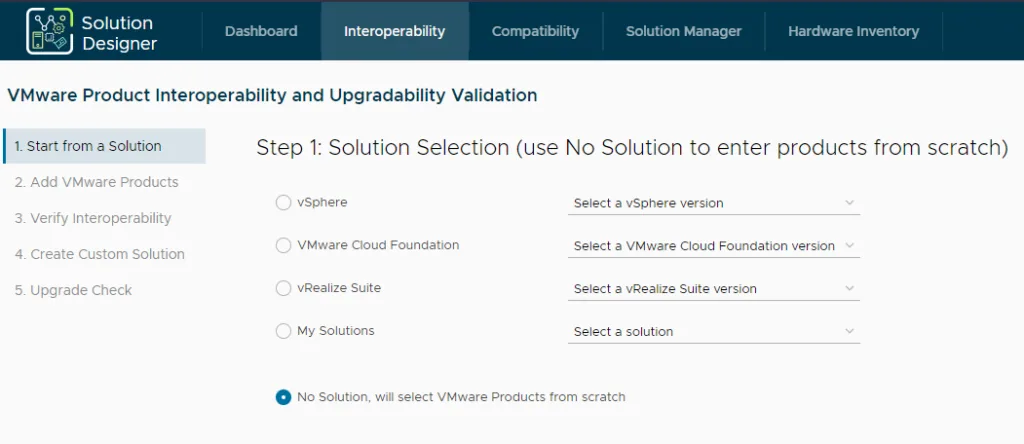Expand the Select a solution dropdown
The height and width of the screenshot is (444, 1024).
[714, 332]
